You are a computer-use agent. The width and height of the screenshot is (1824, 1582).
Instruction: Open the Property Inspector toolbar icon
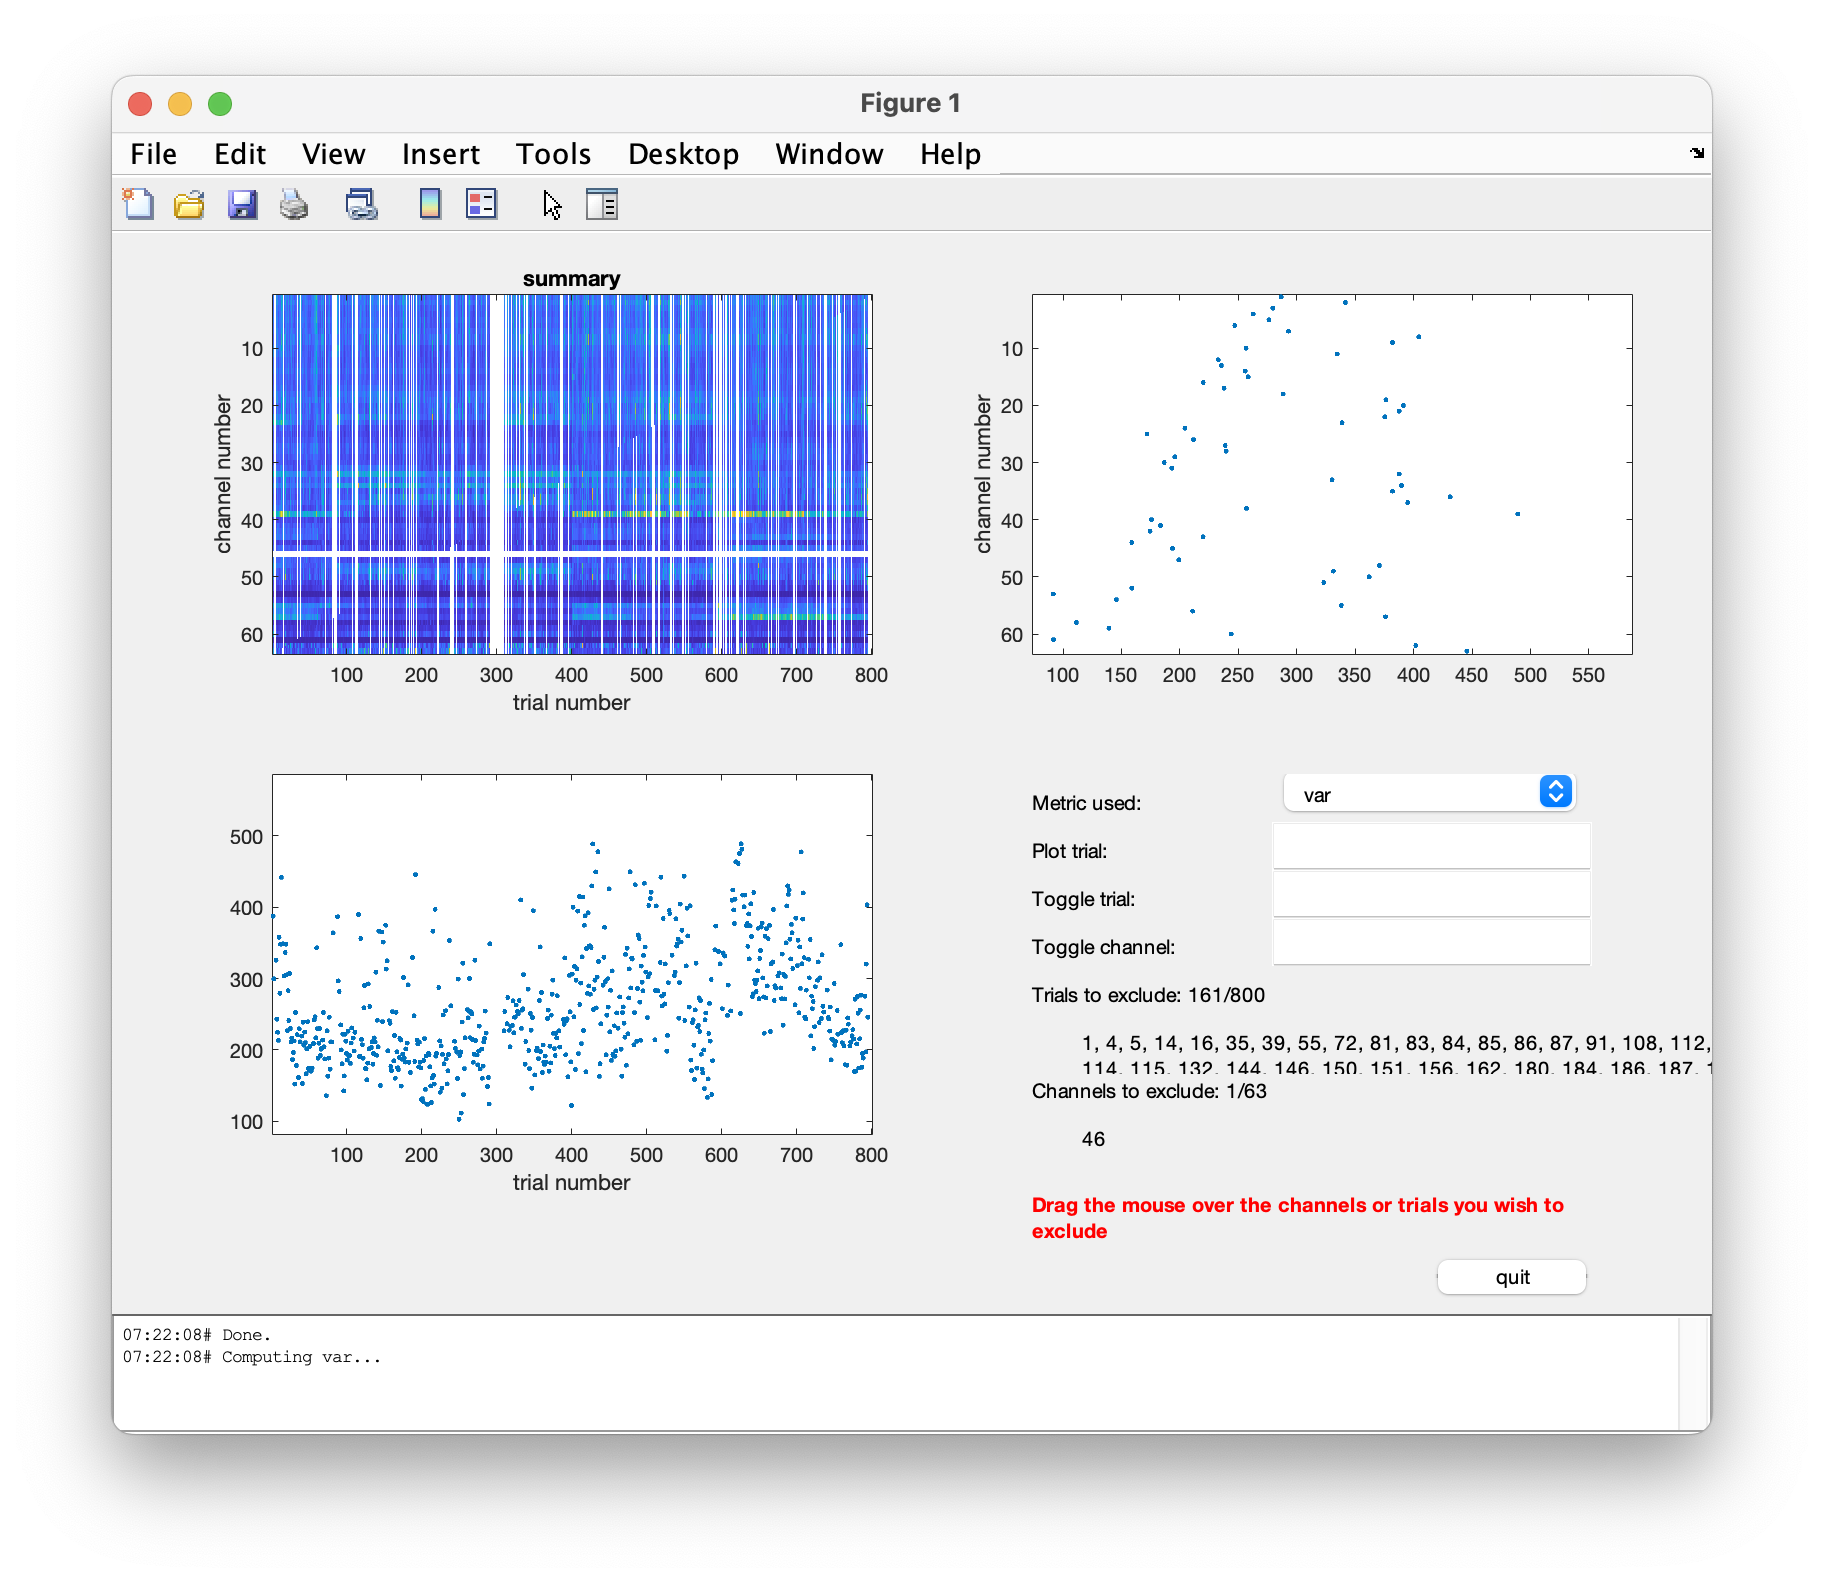point(602,204)
